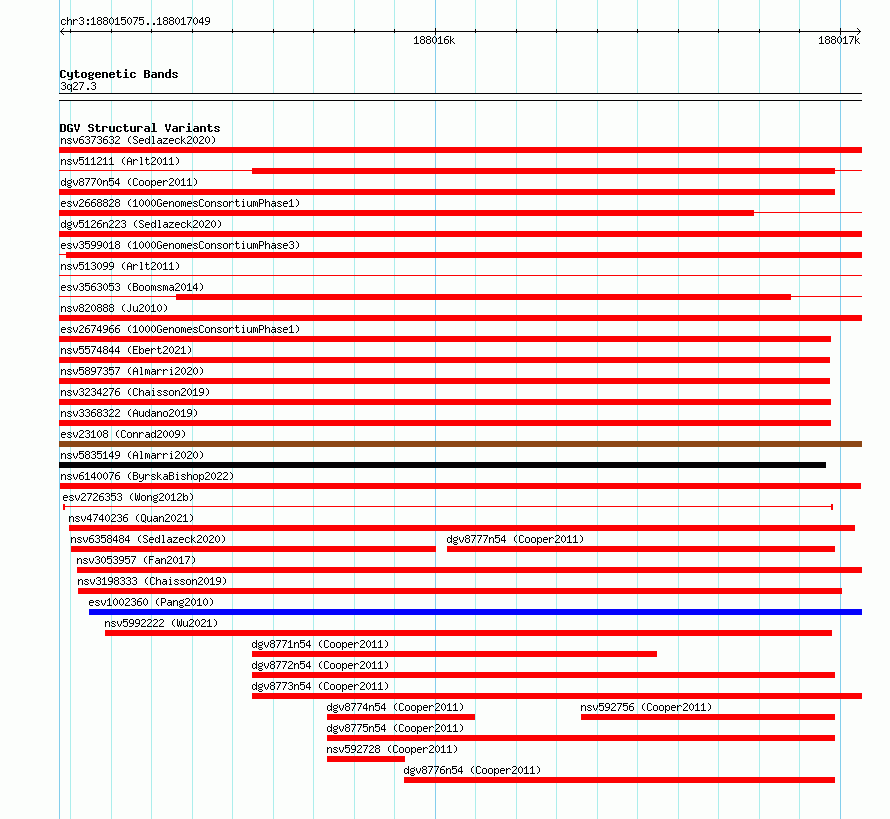Screen dimensions: 890x819
Task: Click the 188017k ruler tick label
Action: click(x=839, y=40)
